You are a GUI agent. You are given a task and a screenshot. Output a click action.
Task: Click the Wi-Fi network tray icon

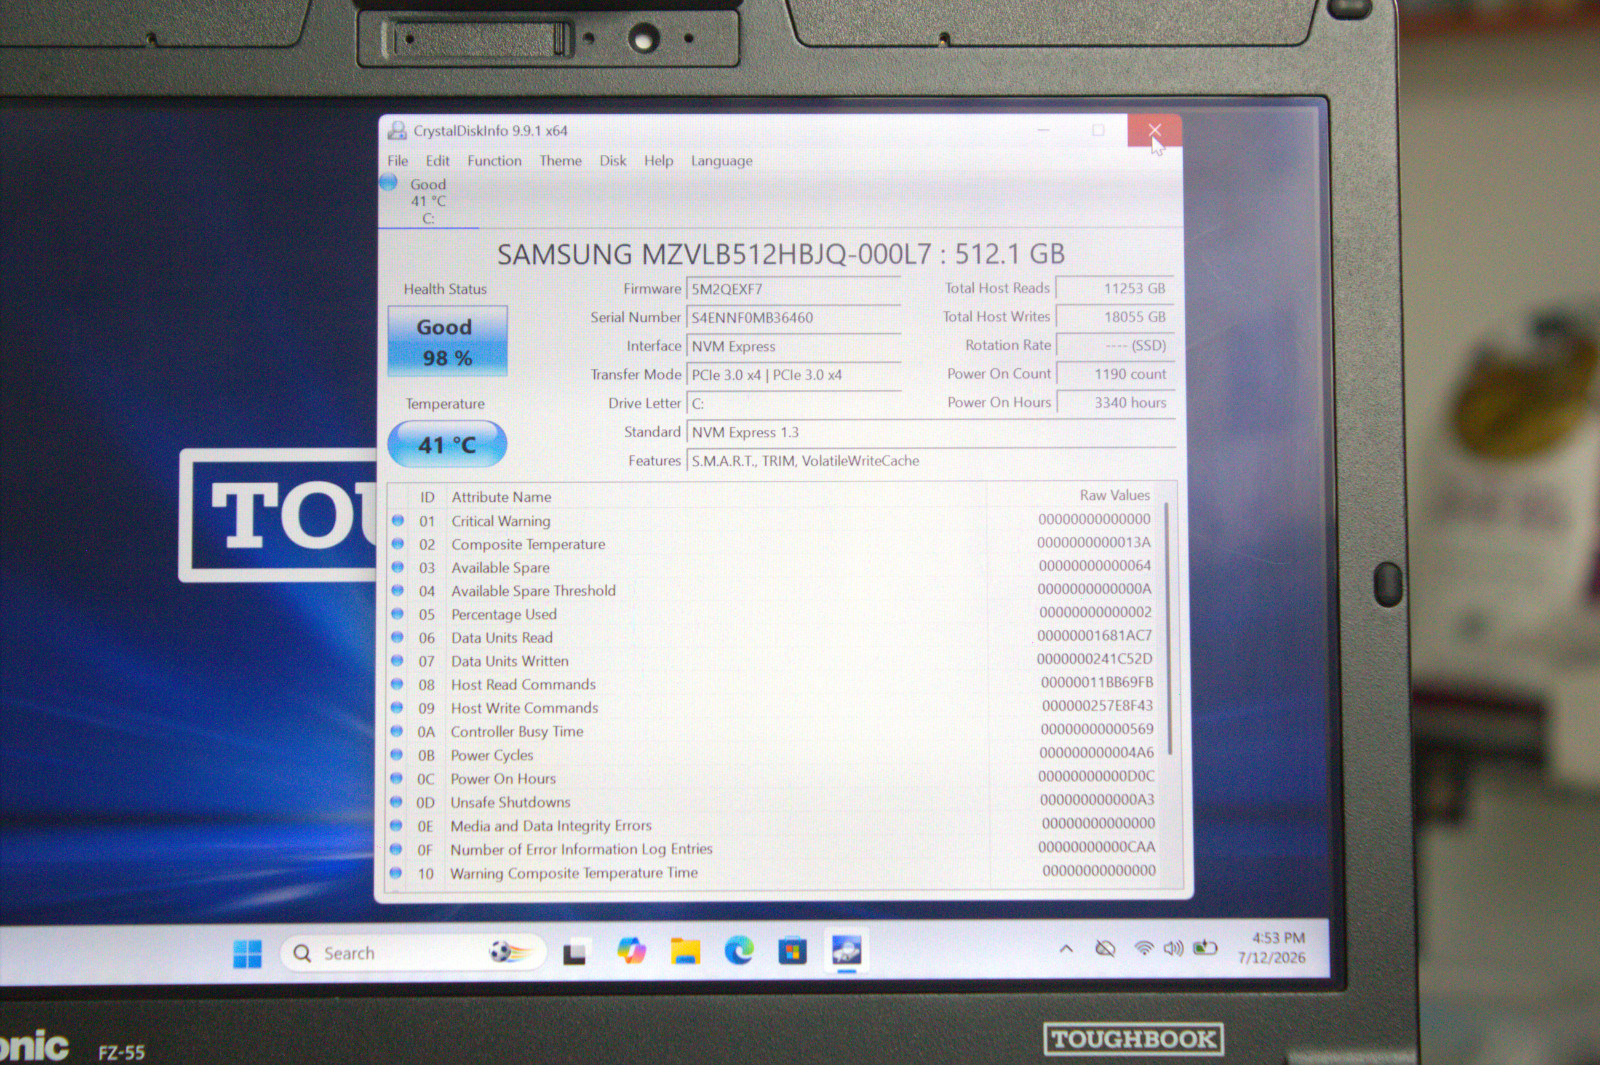pyautogui.click(x=1143, y=948)
